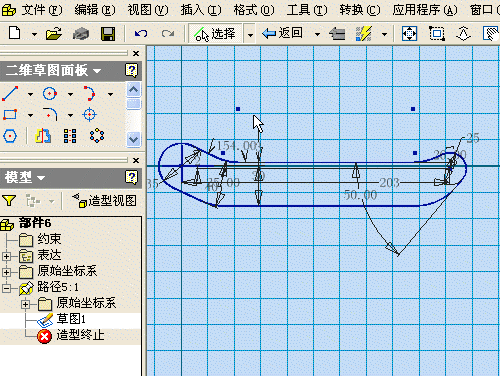Expand 原始坐标系 under 路径5:1
Viewport: 500px width, 376px height.
pos(26,304)
